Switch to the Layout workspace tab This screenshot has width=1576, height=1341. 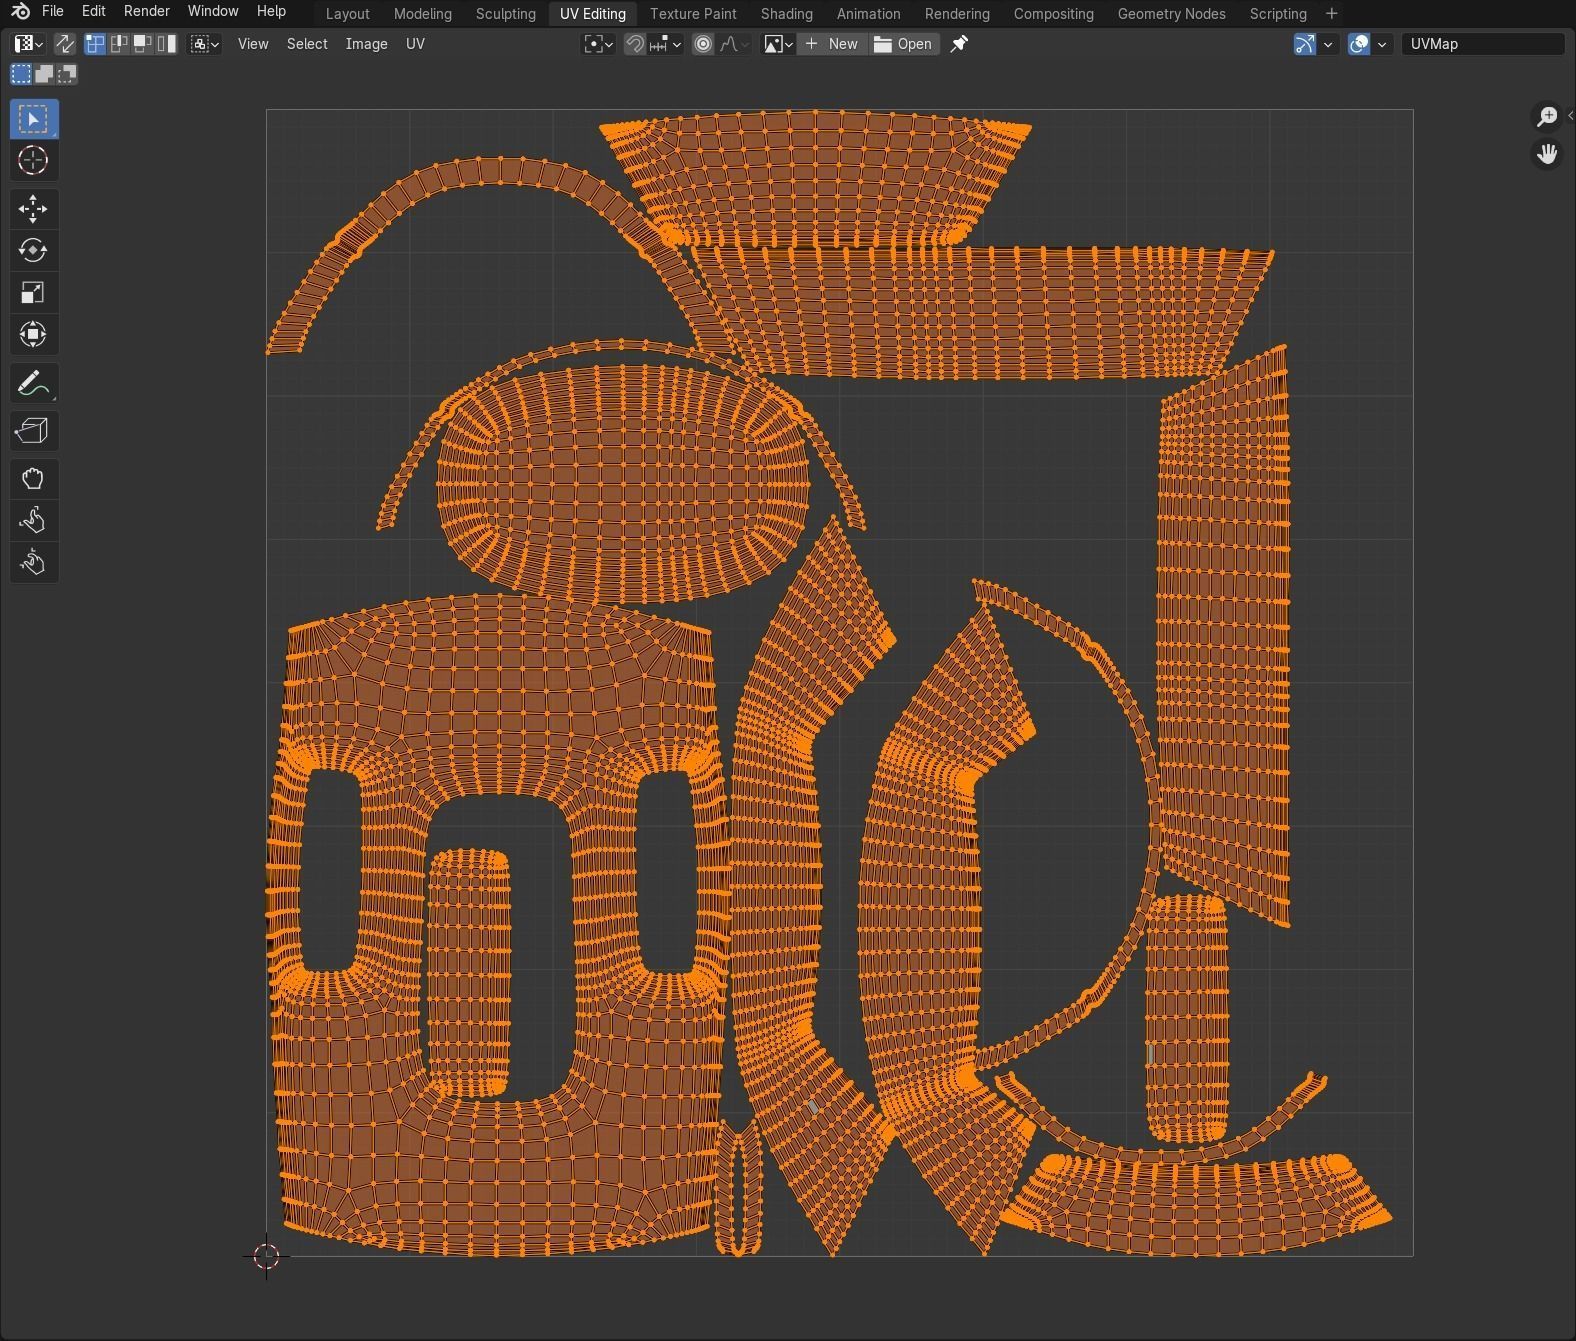coord(348,14)
